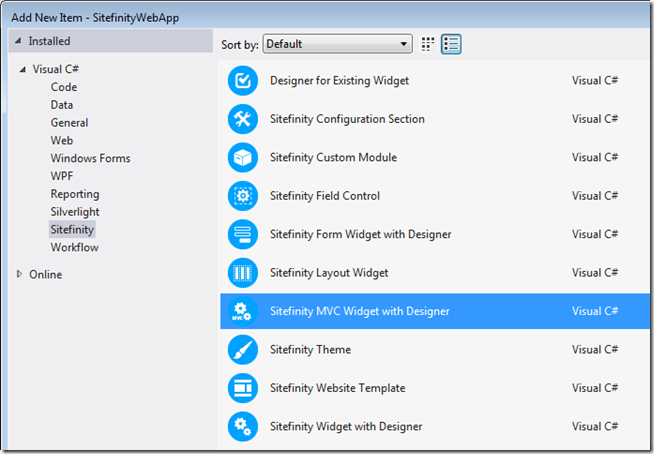Select Sitefinity Field Control template name
The height and width of the screenshot is (454, 654).
325,196
